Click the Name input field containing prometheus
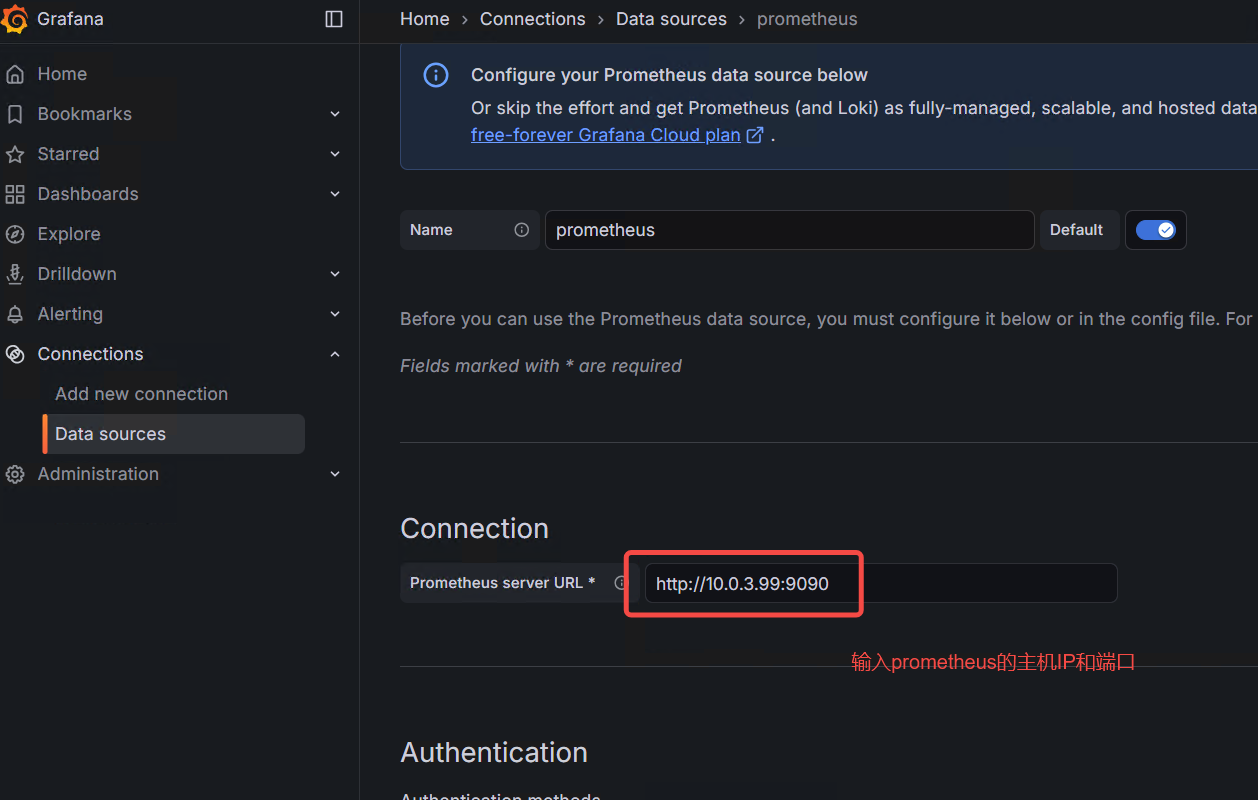This screenshot has height=800, width=1258. [x=790, y=230]
